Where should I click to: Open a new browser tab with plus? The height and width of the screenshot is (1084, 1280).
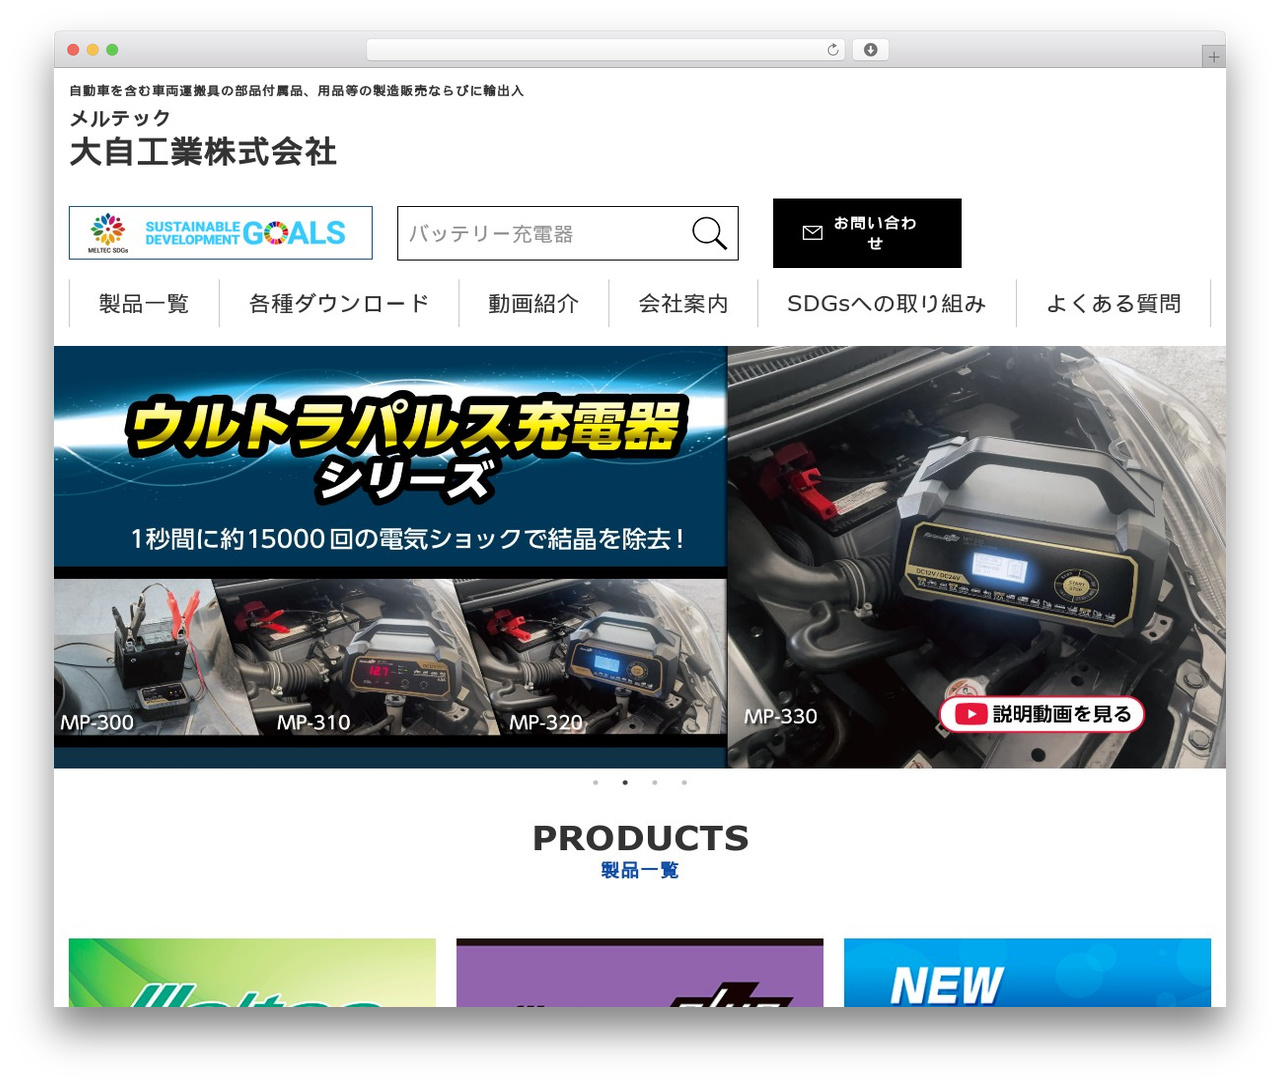pyautogui.click(x=1214, y=57)
